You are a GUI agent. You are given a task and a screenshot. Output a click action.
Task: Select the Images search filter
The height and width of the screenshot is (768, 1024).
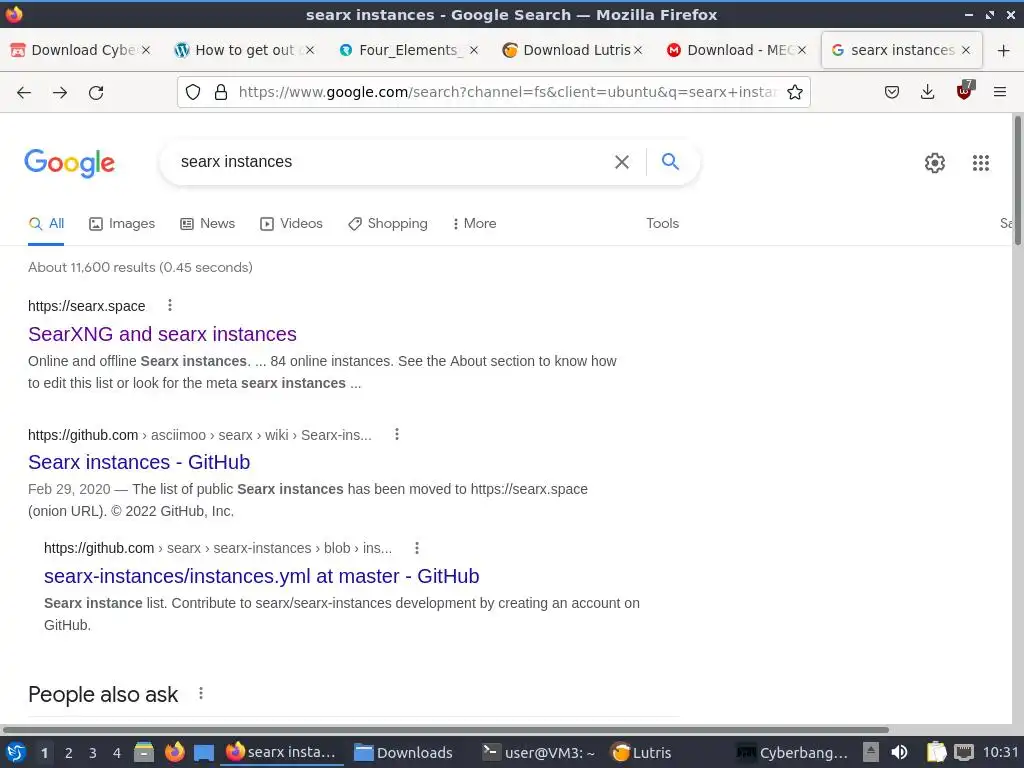point(122,224)
